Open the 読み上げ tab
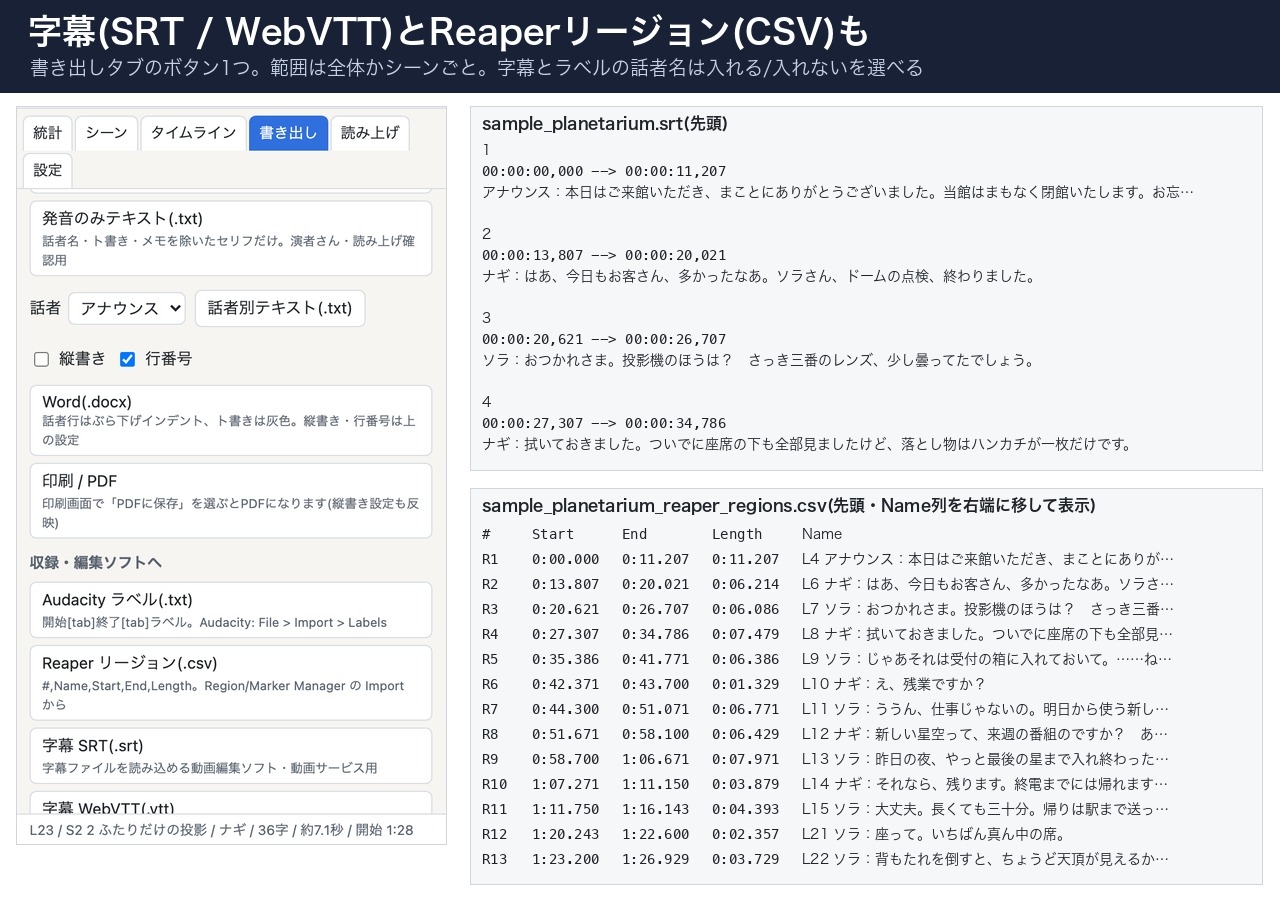 (370, 133)
